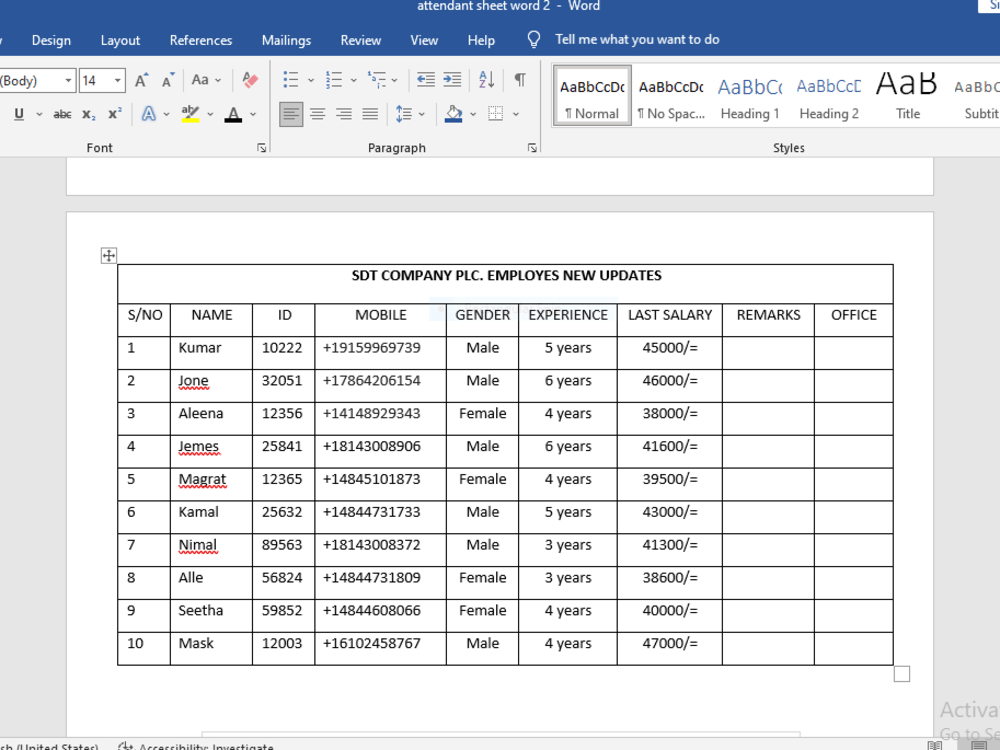This screenshot has width=1000, height=750.
Task: Open the font size dropdown
Action: pyautogui.click(x=117, y=80)
